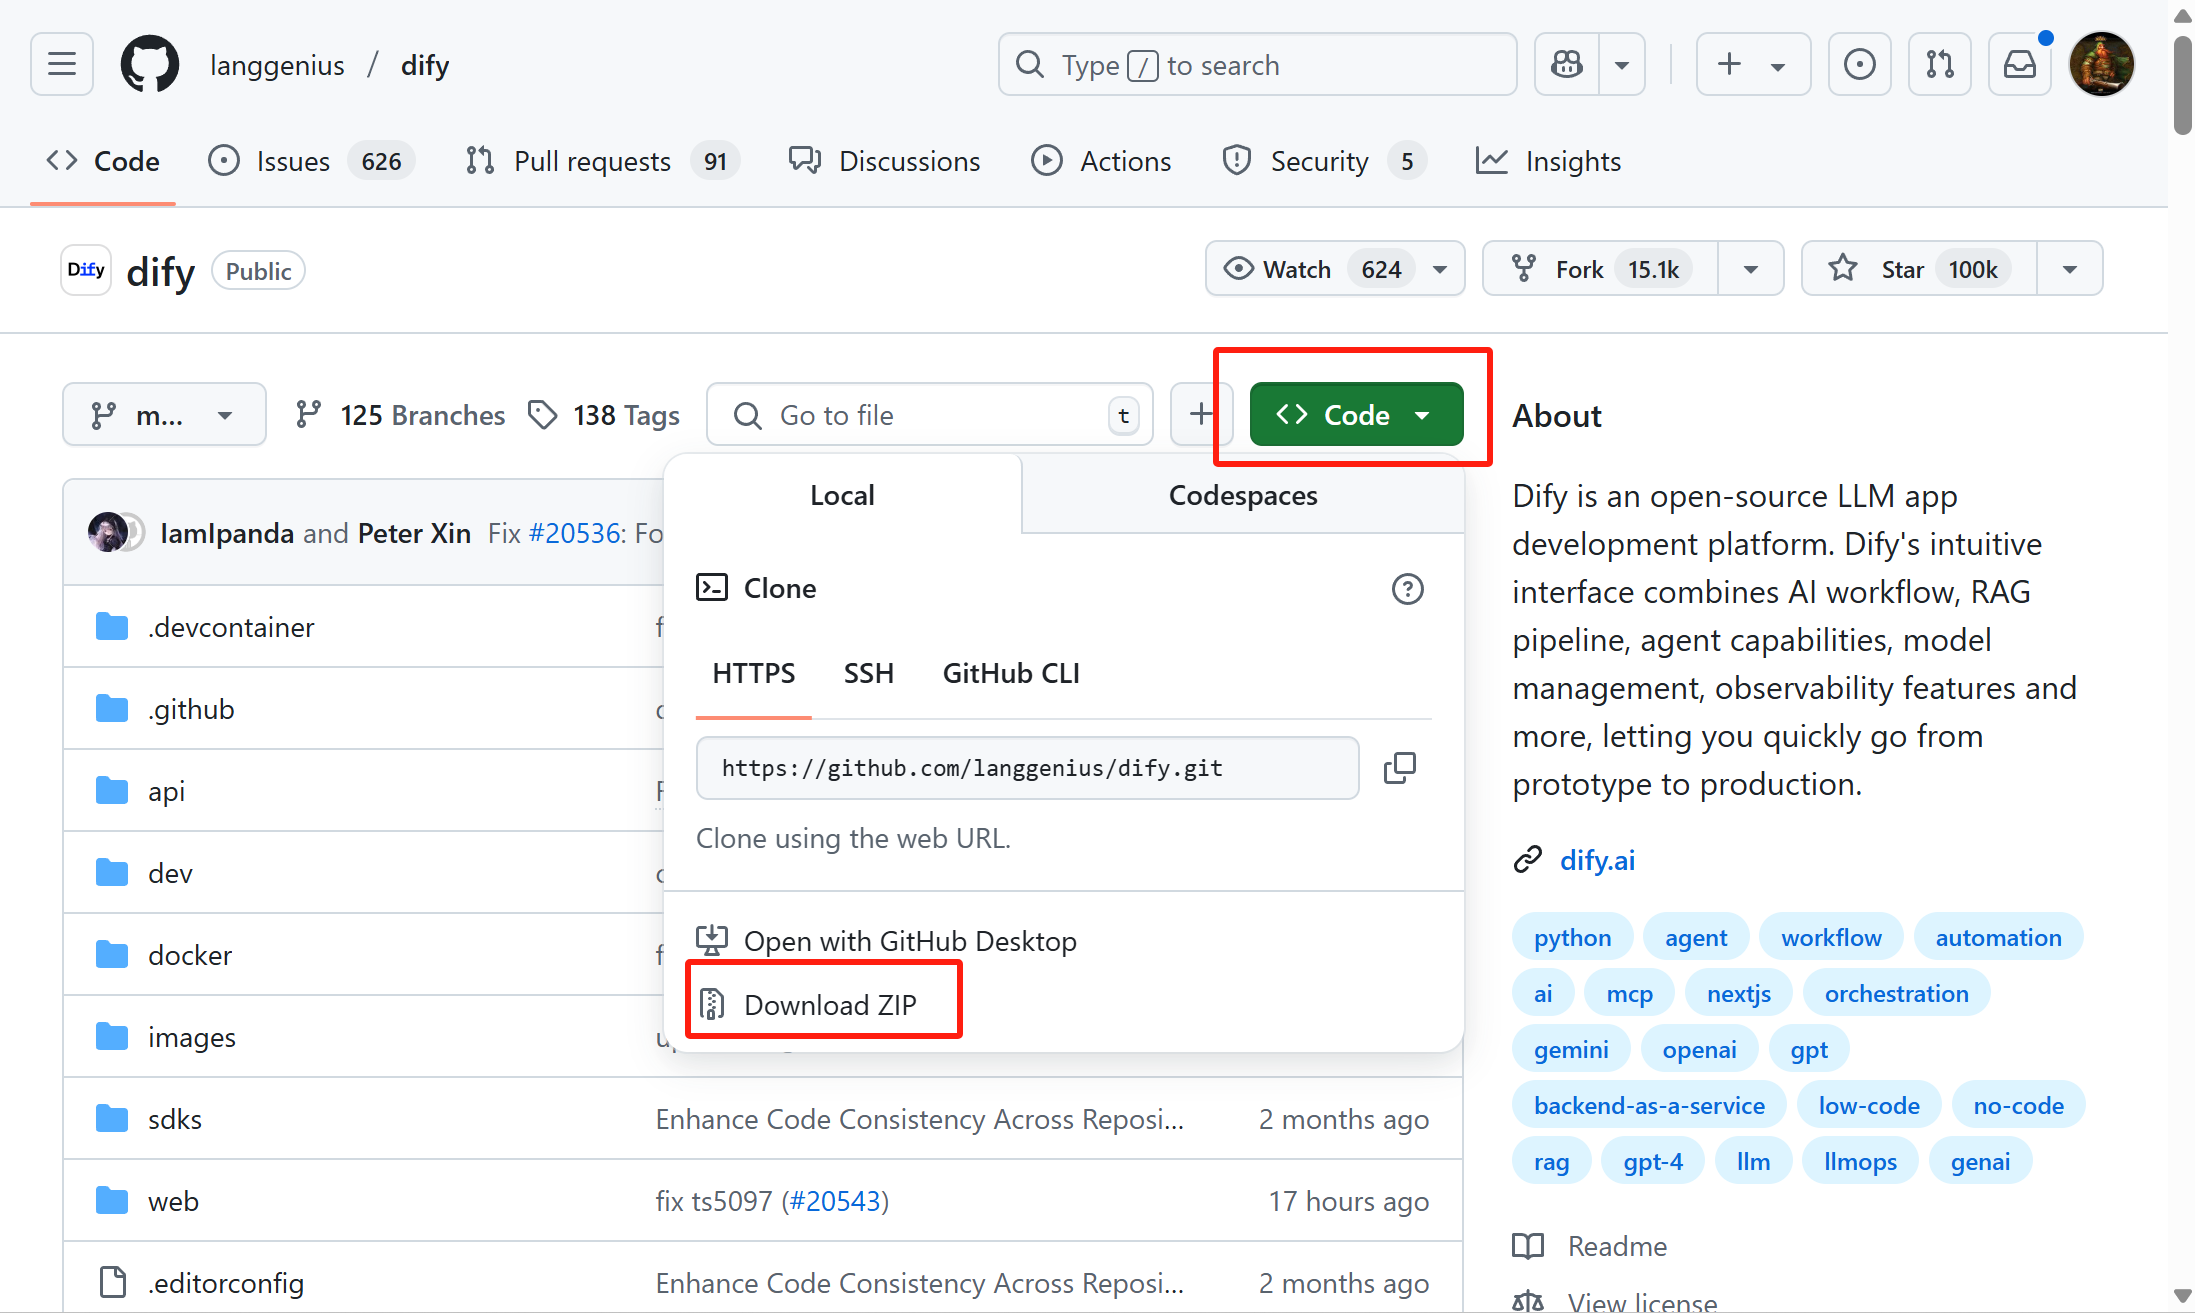Open the hamburger navigation menu

[x=62, y=65]
